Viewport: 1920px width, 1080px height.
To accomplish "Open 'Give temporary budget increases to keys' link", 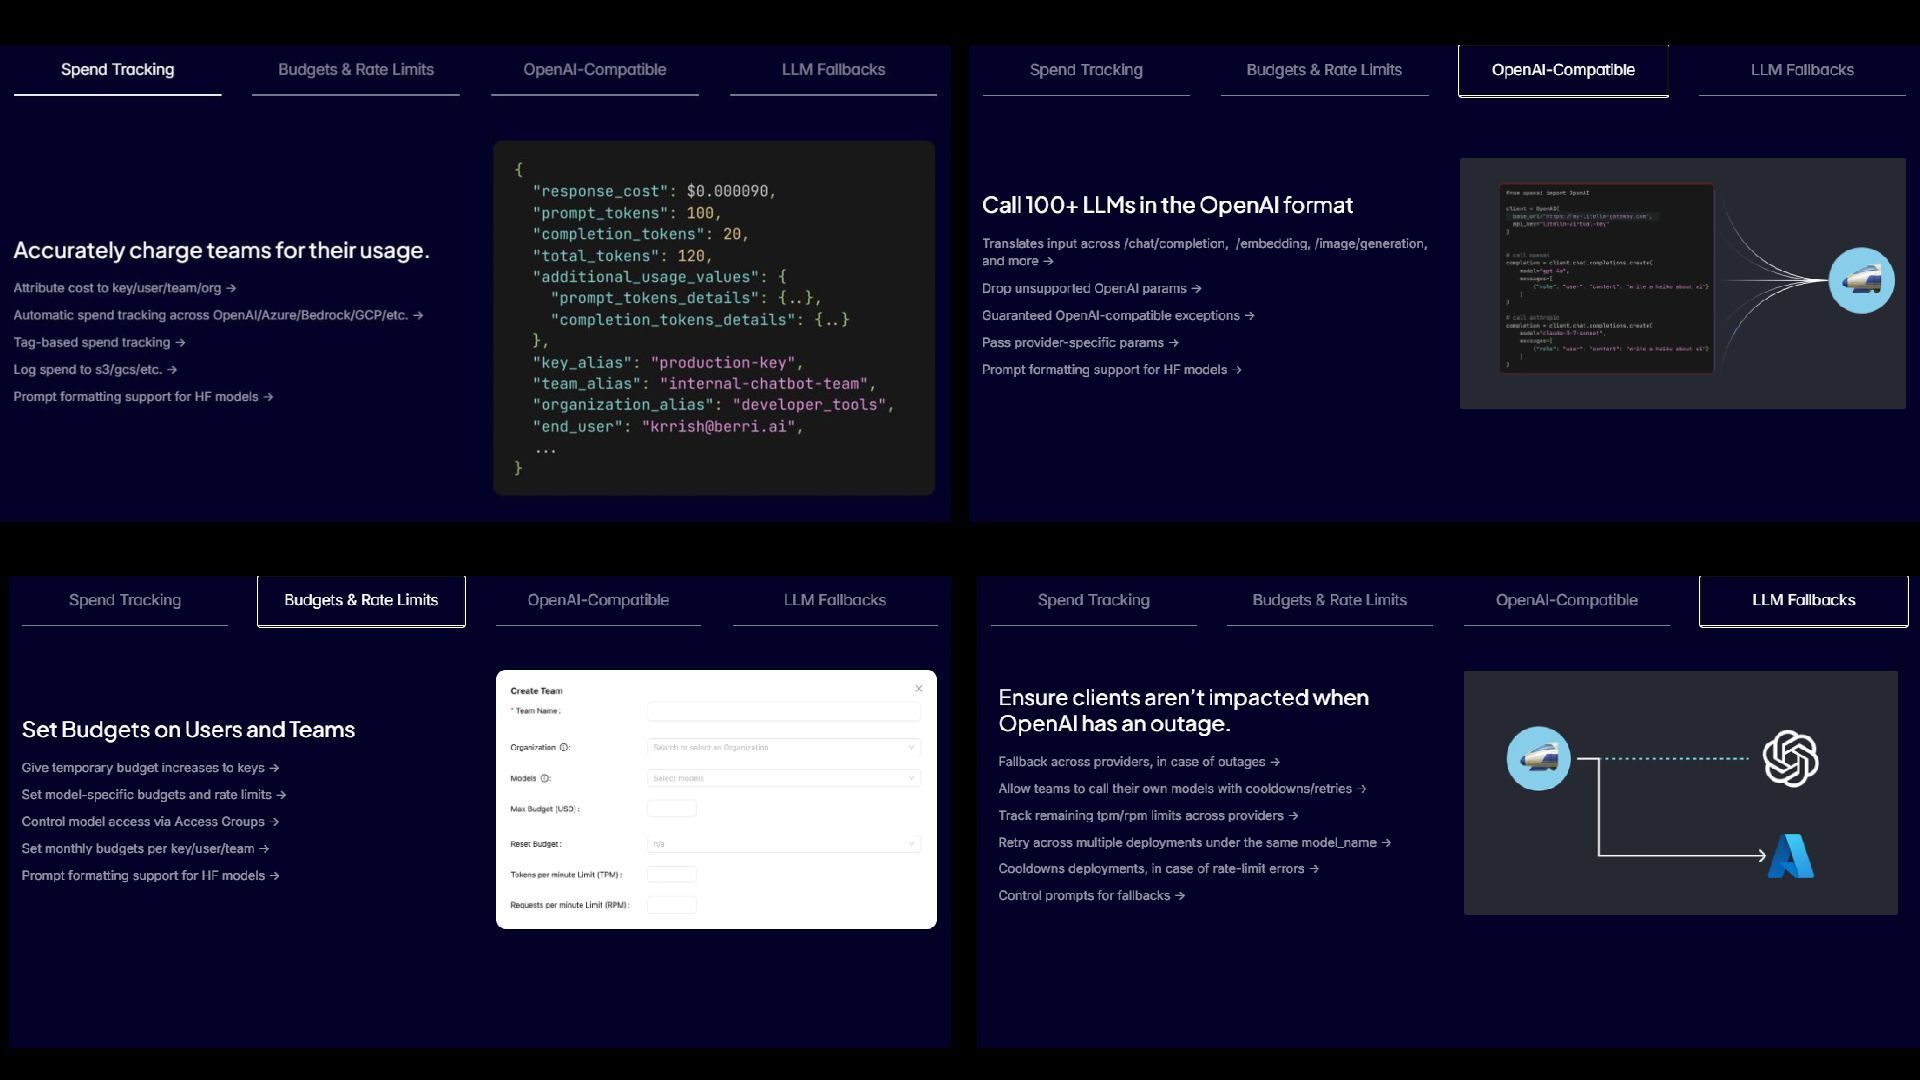I will click(x=150, y=768).
